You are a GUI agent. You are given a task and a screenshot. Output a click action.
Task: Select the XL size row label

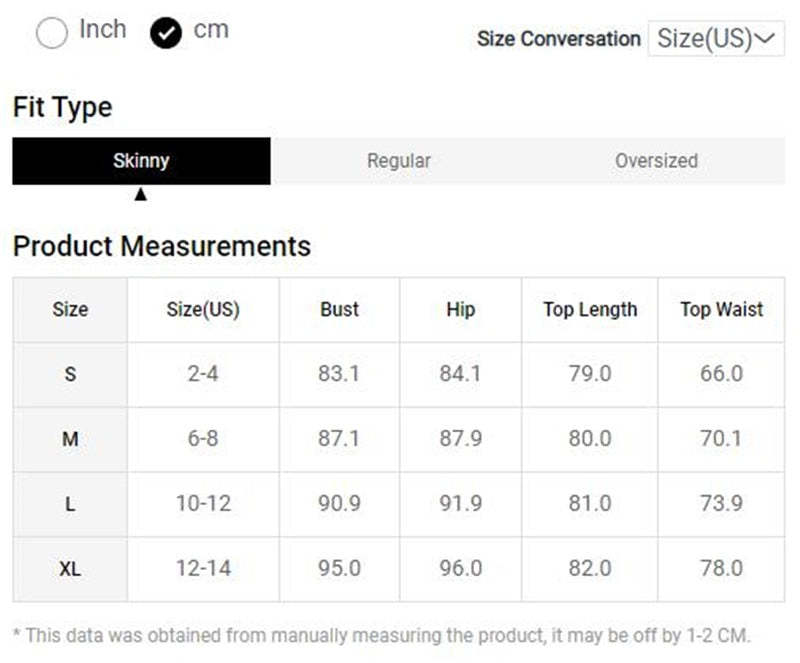point(70,569)
